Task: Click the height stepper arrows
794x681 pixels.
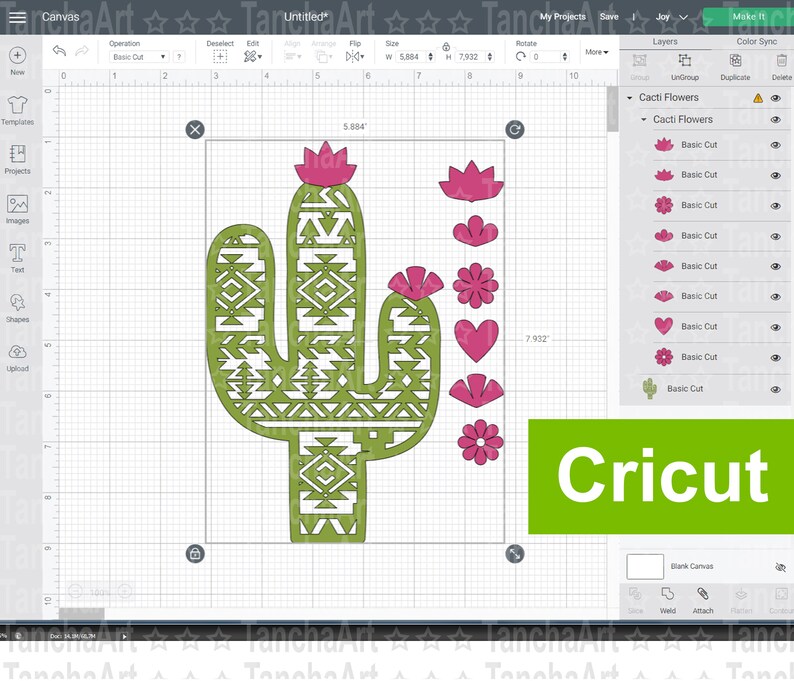Action: click(490, 57)
